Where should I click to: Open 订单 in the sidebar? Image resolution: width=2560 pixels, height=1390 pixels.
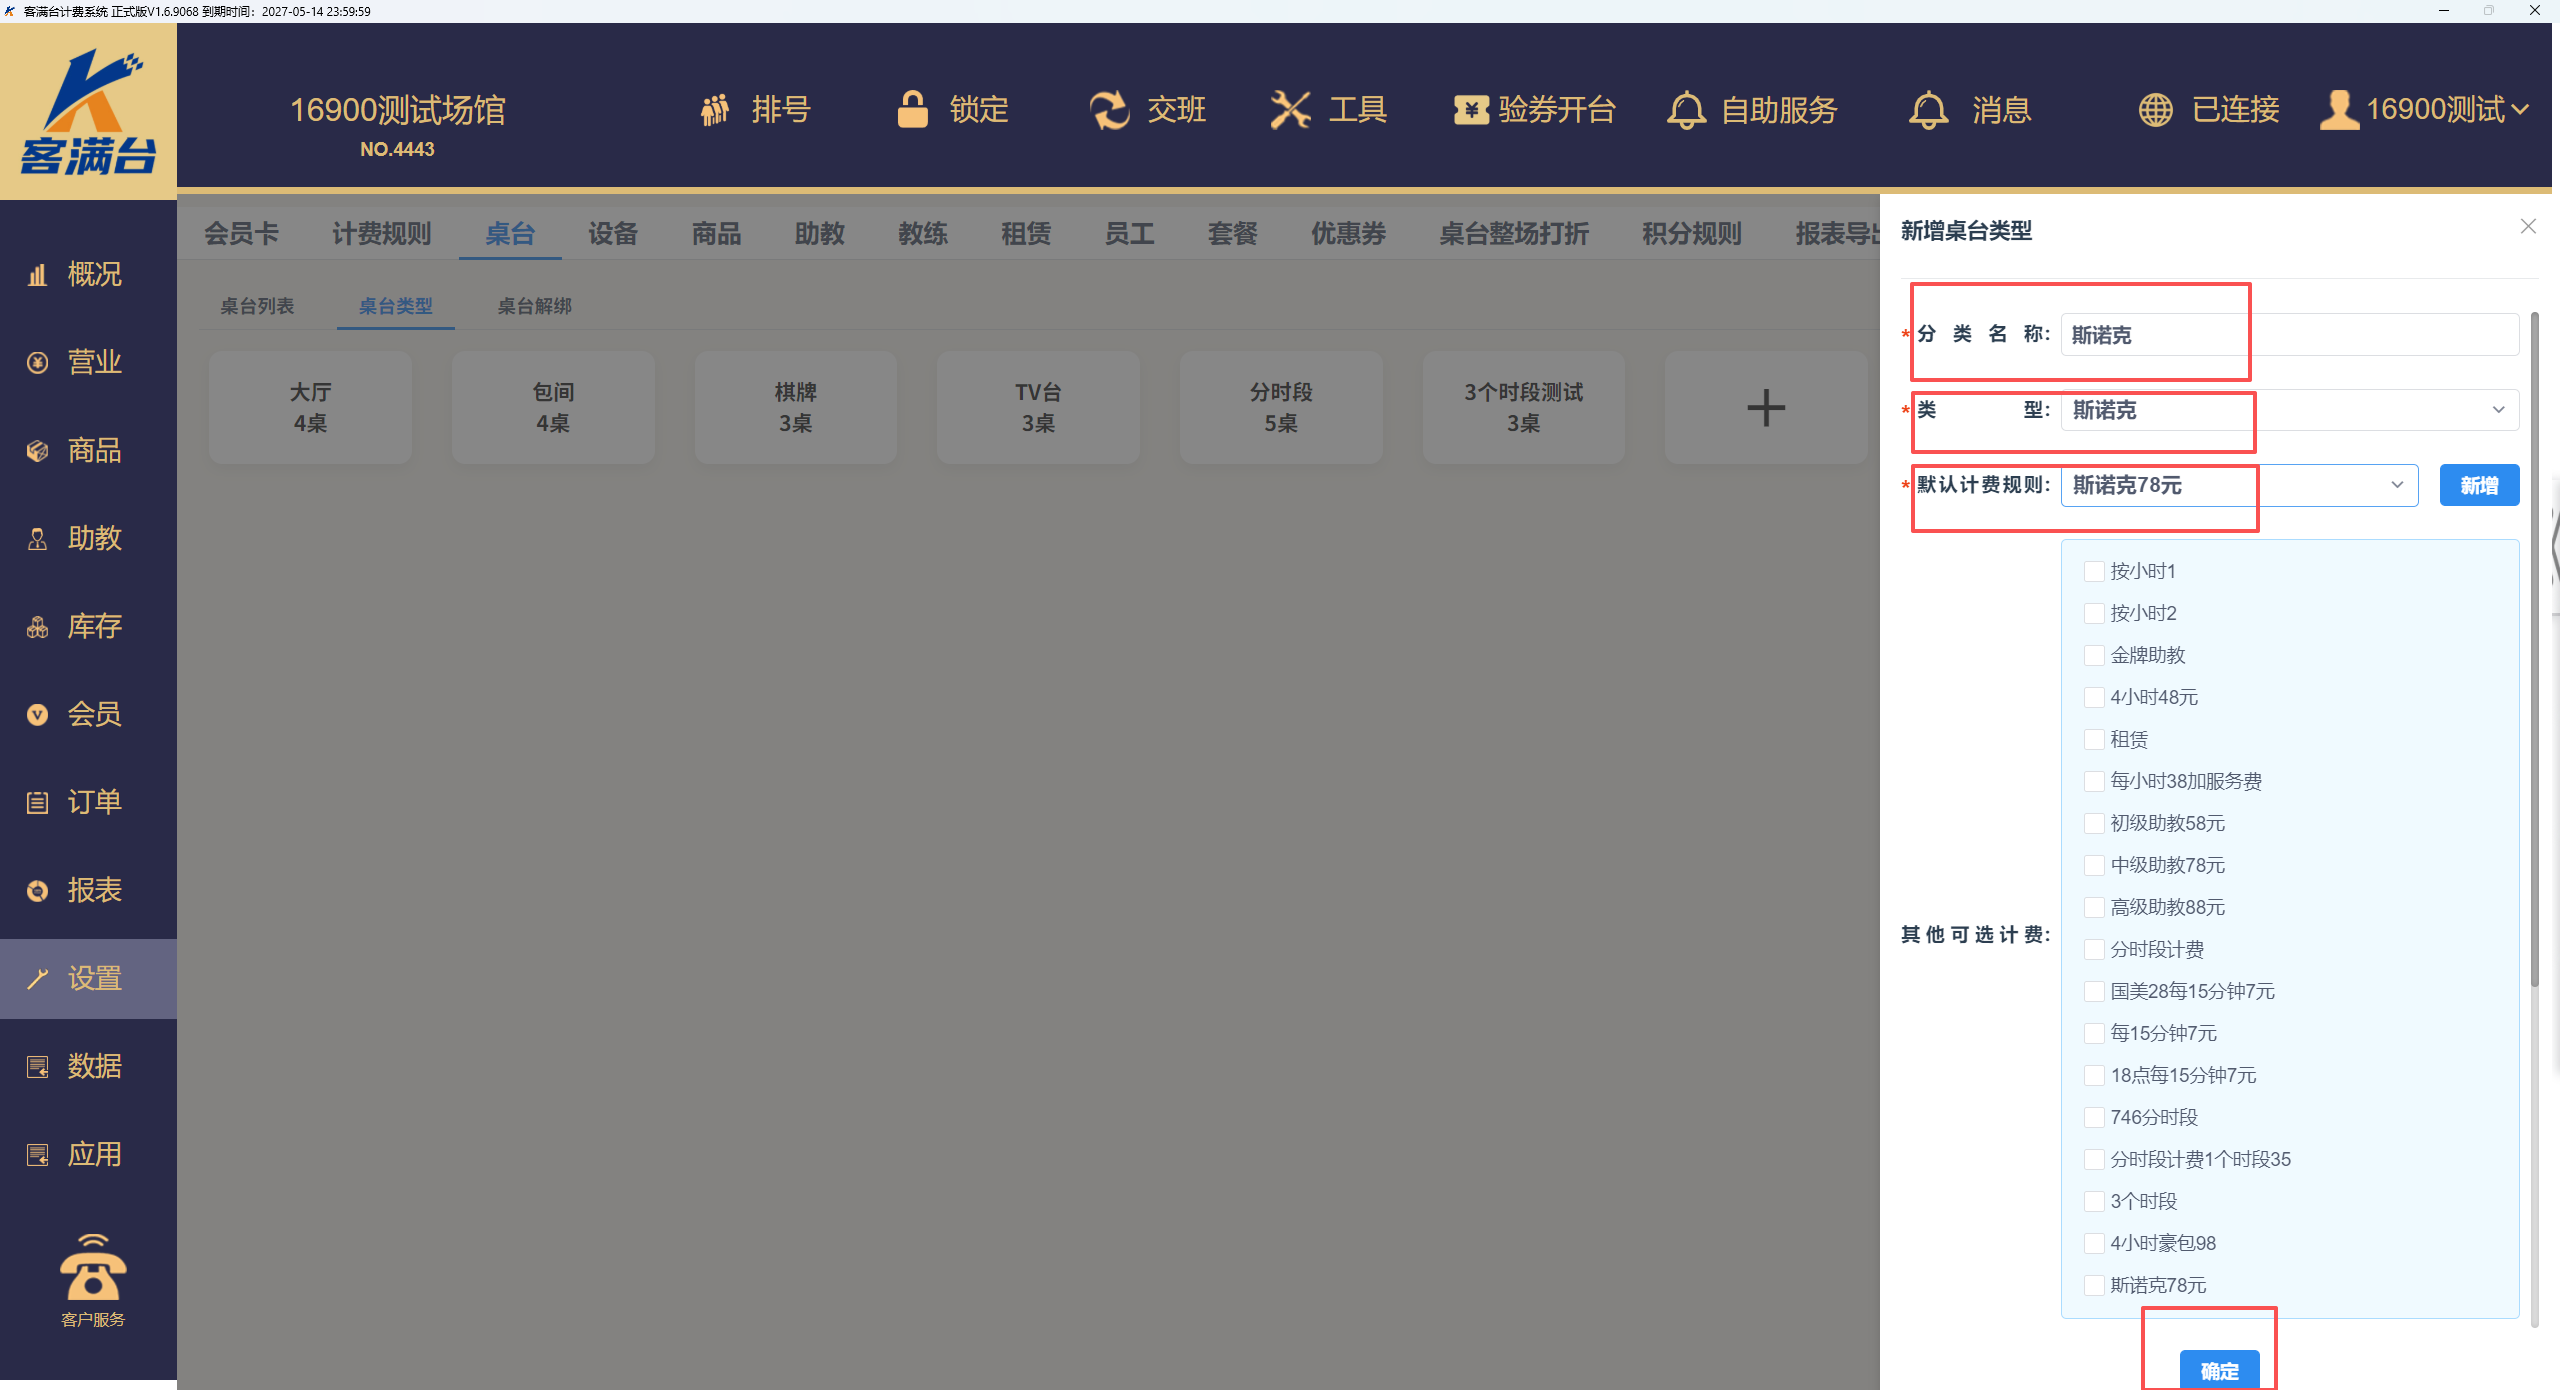(x=88, y=802)
